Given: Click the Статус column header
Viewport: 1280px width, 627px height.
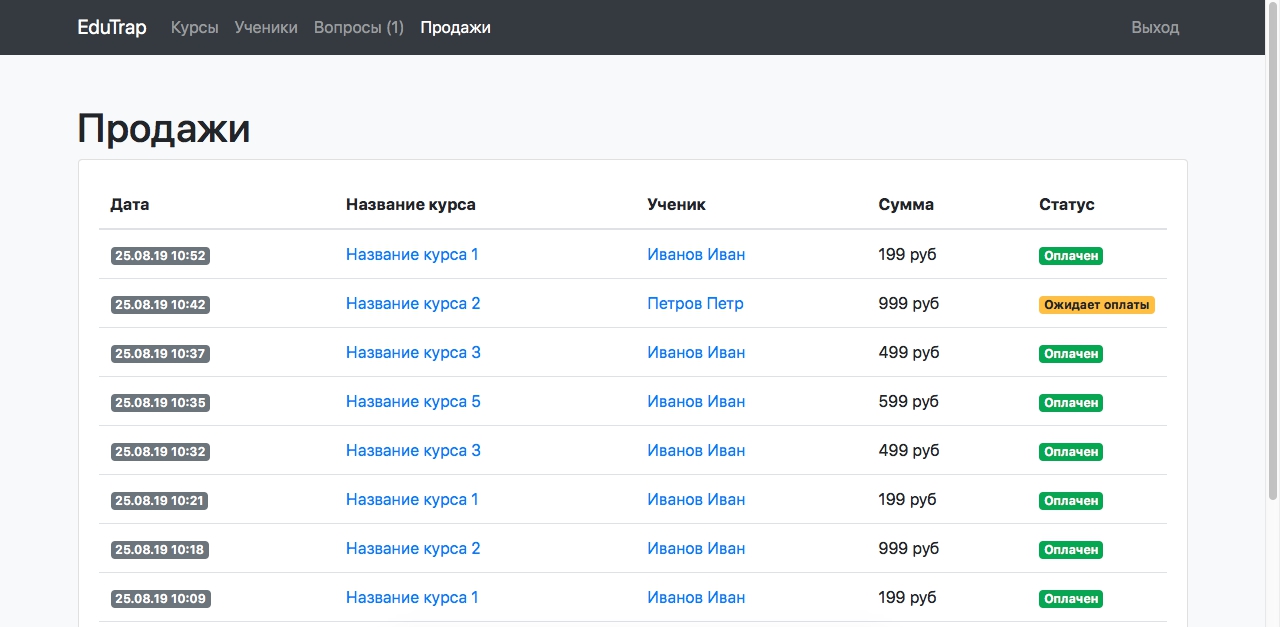Looking at the screenshot, I should (1066, 204).
